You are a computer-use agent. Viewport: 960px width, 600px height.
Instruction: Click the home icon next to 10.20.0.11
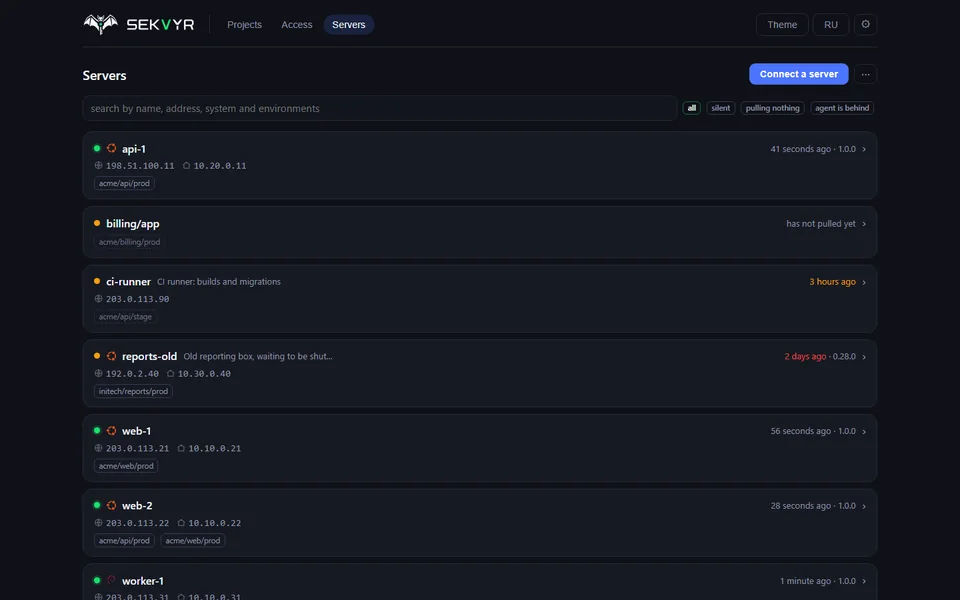click(186, 165)
